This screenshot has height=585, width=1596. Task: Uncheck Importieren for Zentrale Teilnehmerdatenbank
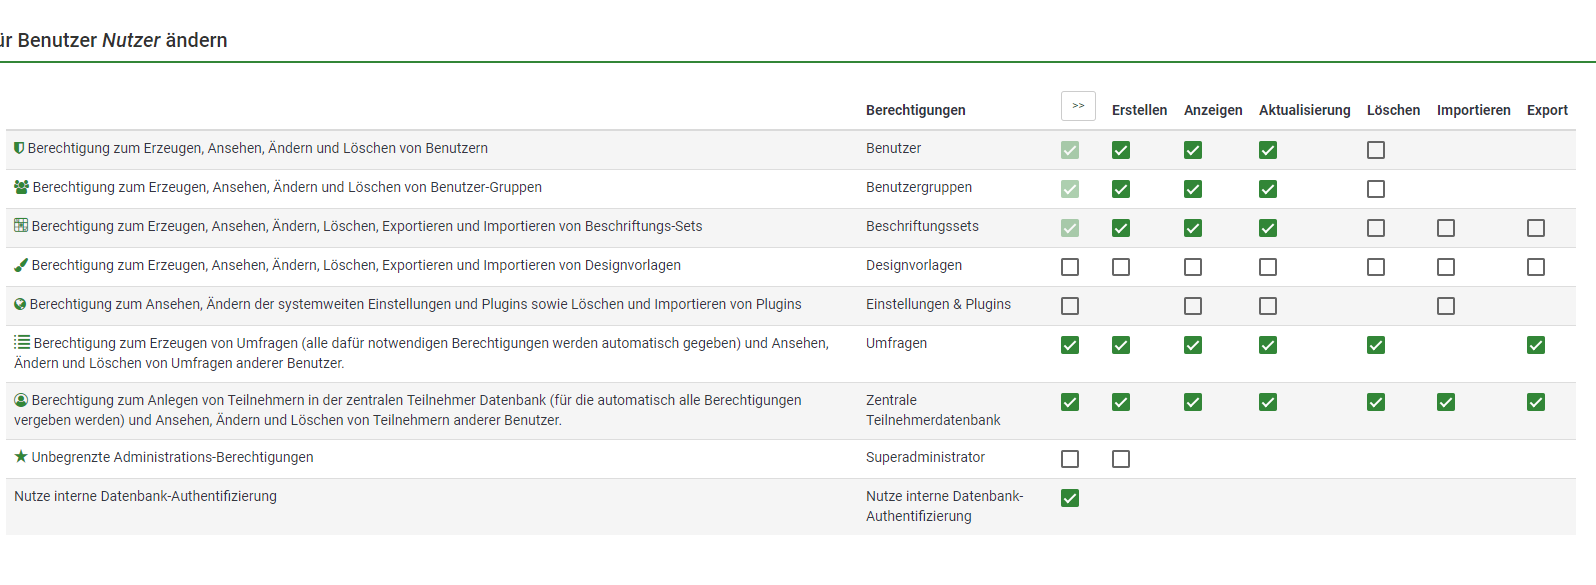1446,402
